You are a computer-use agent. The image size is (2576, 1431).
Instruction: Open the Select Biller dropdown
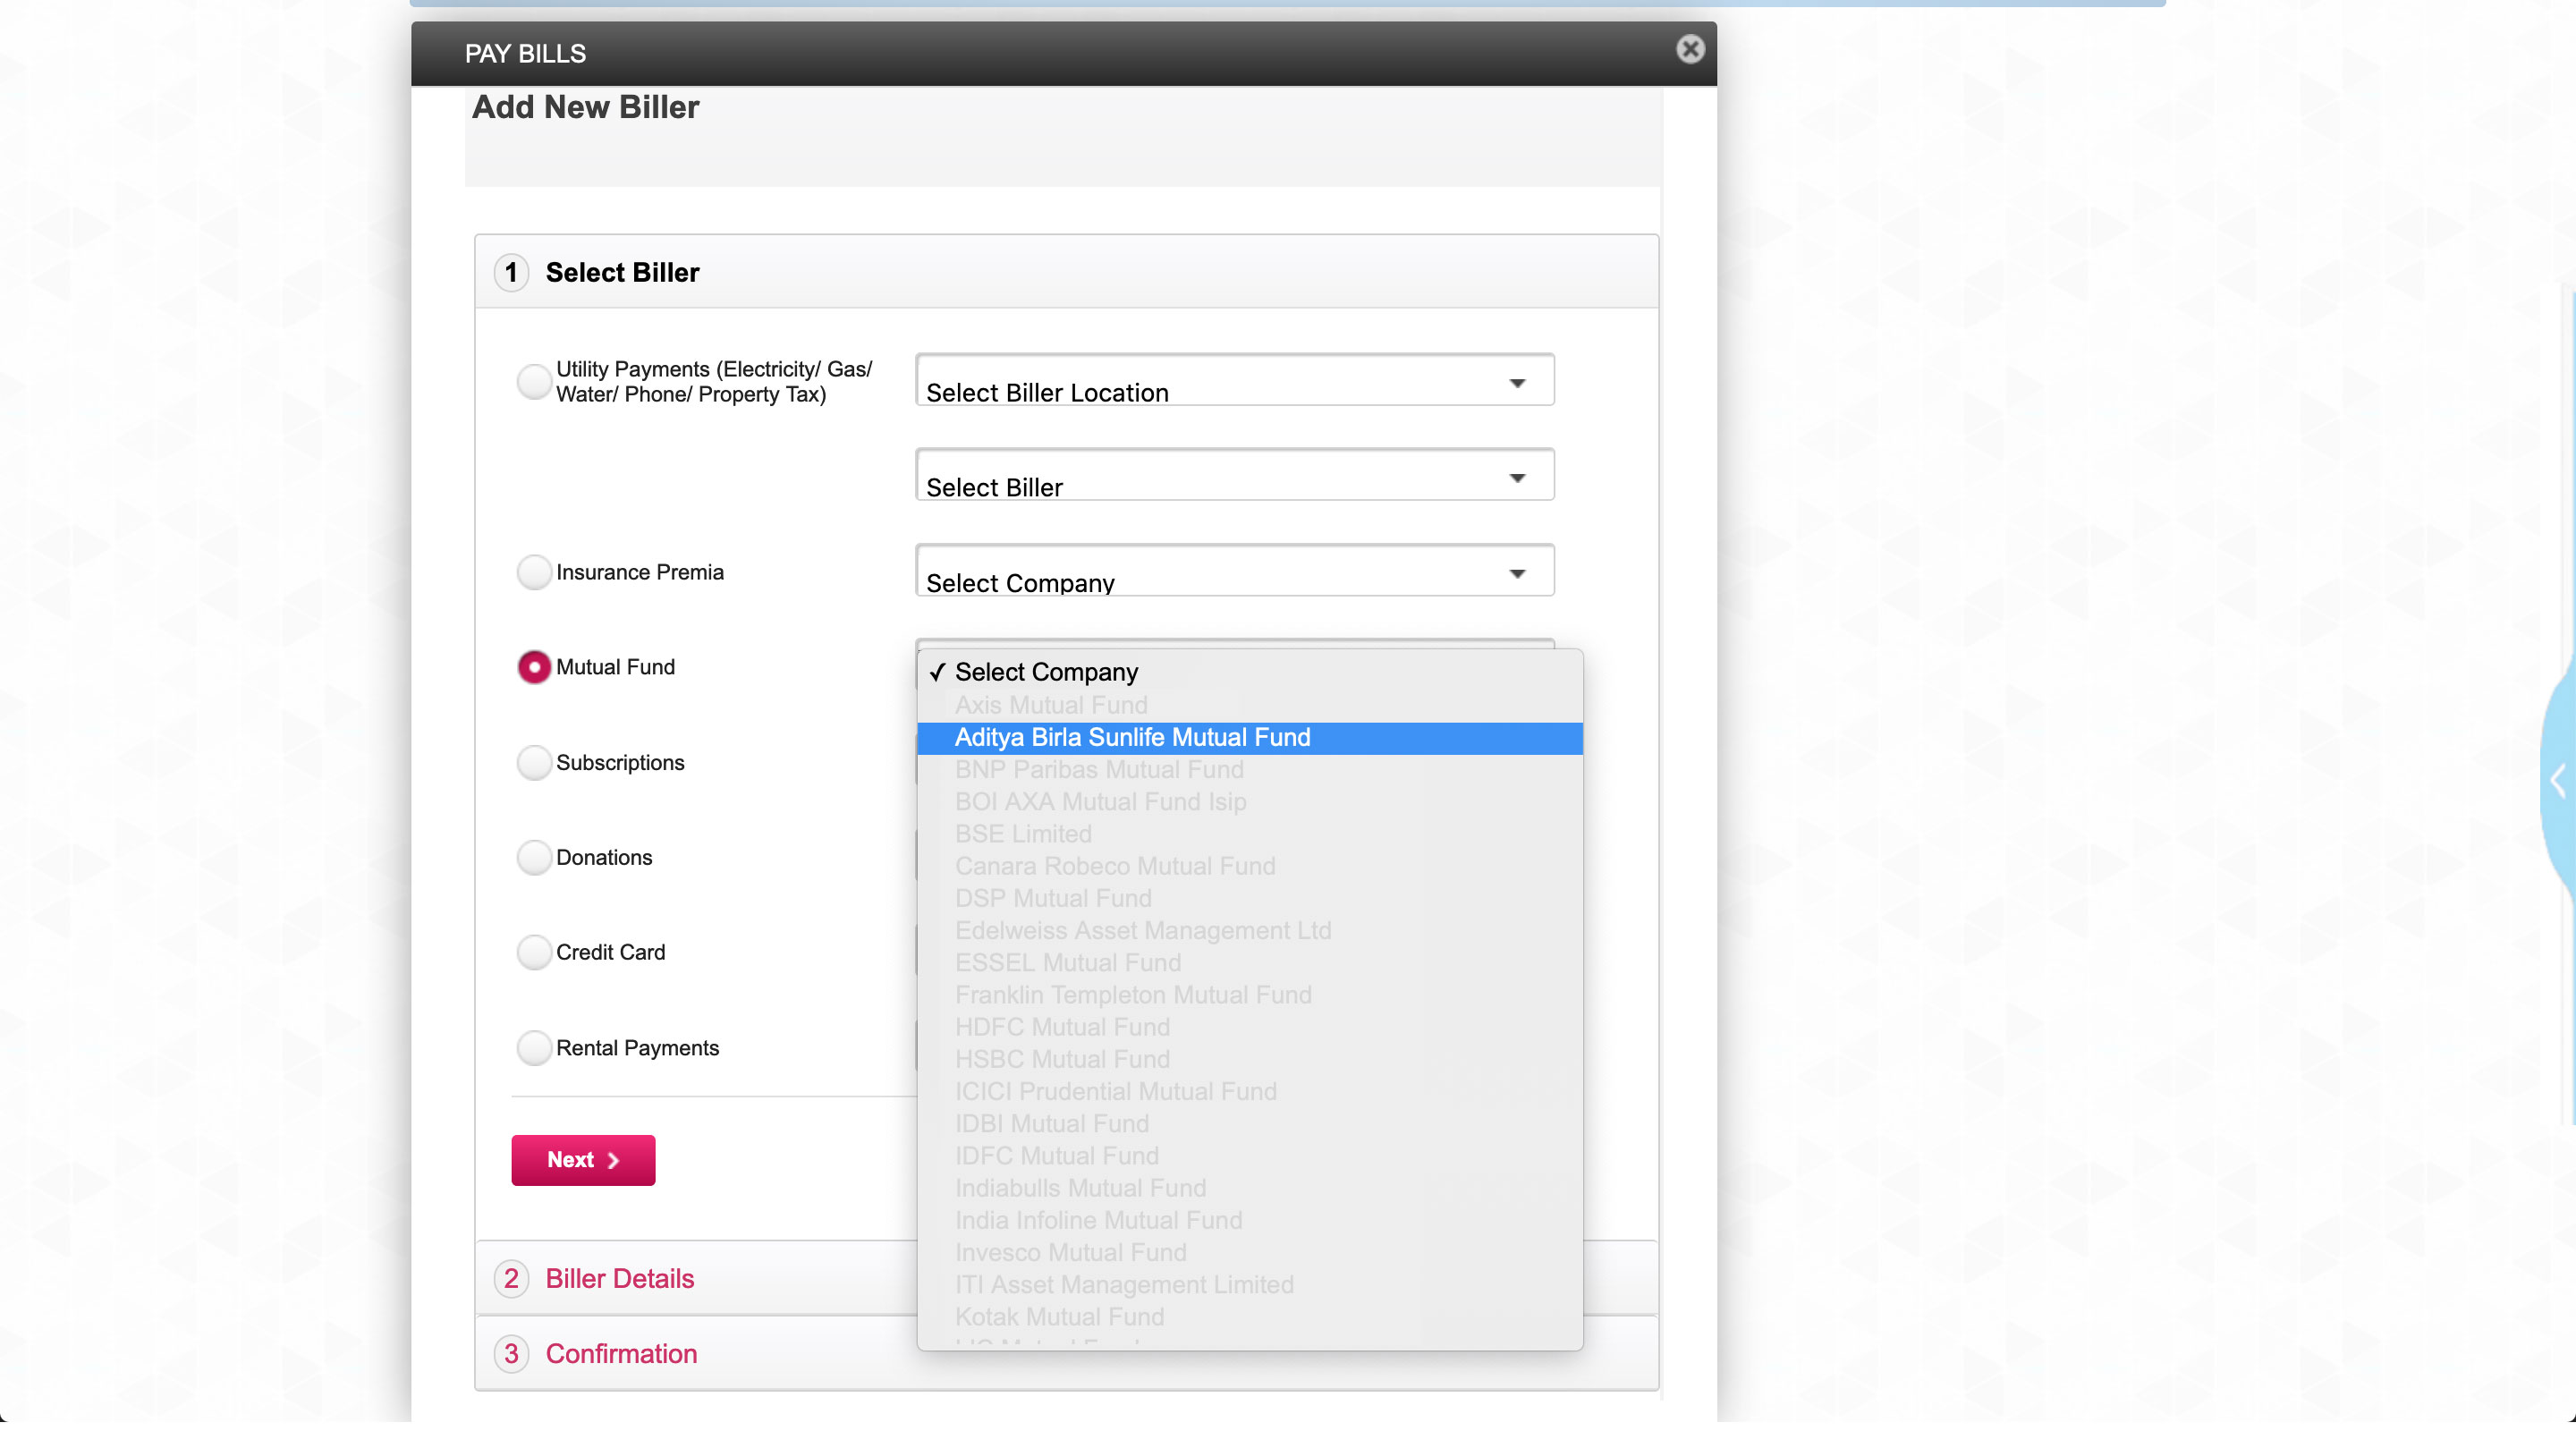(x=1234, y=476)
